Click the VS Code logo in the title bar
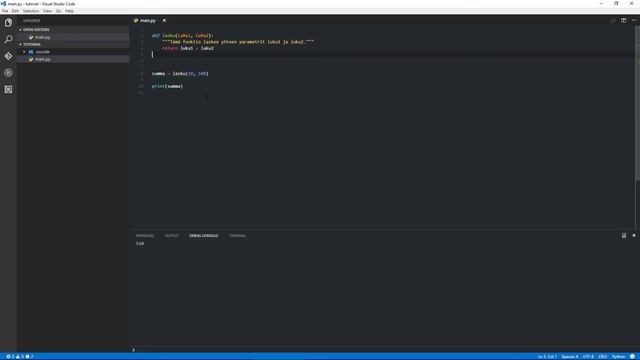The height and width of the screenshot is (360, 640). coord(3,4)
